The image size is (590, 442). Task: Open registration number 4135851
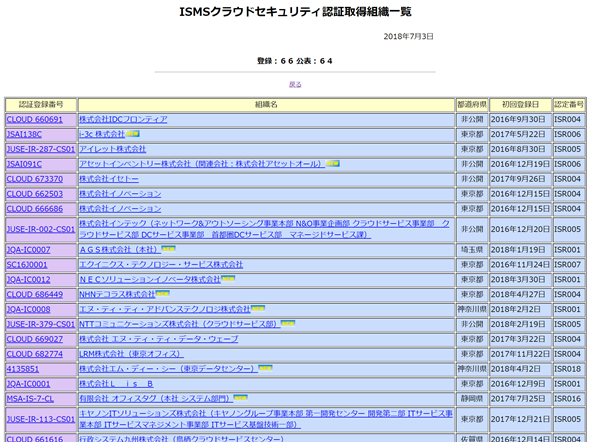tap(23, 369)
